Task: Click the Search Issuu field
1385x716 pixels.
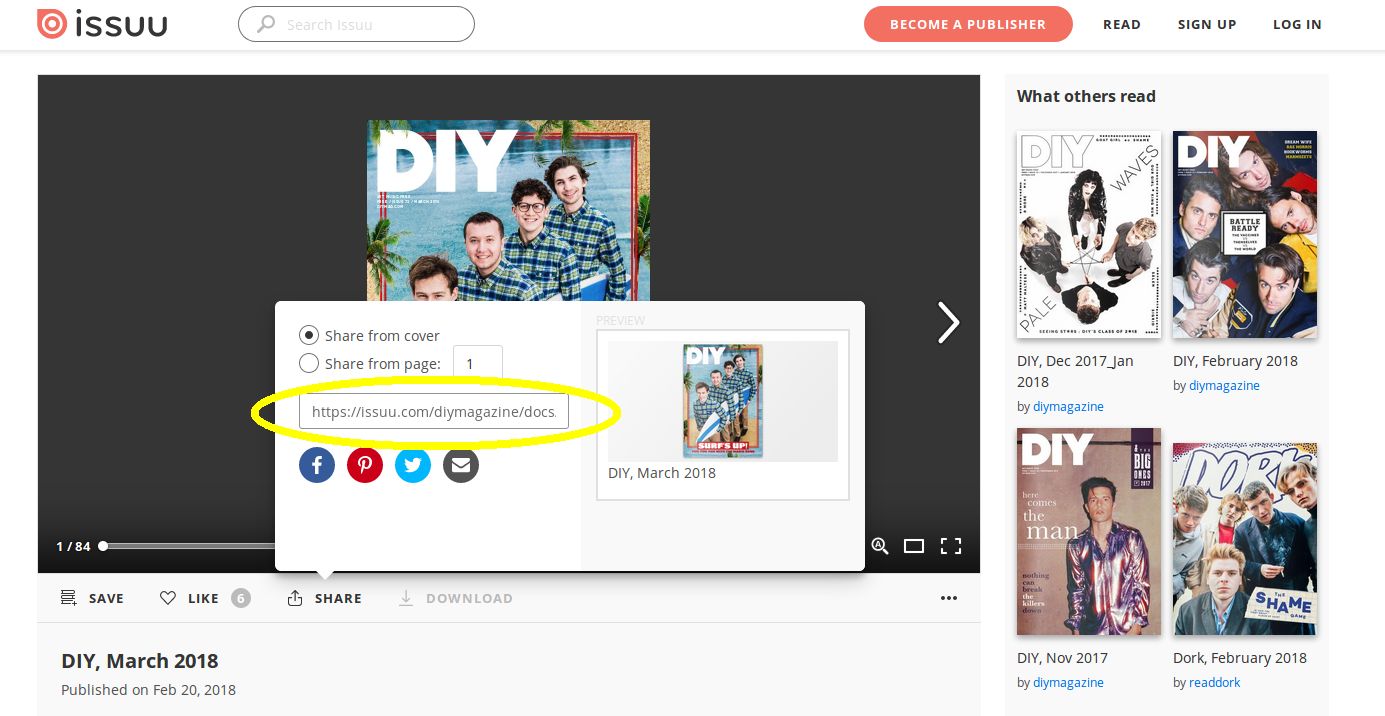Action: (x=356, y=24)
